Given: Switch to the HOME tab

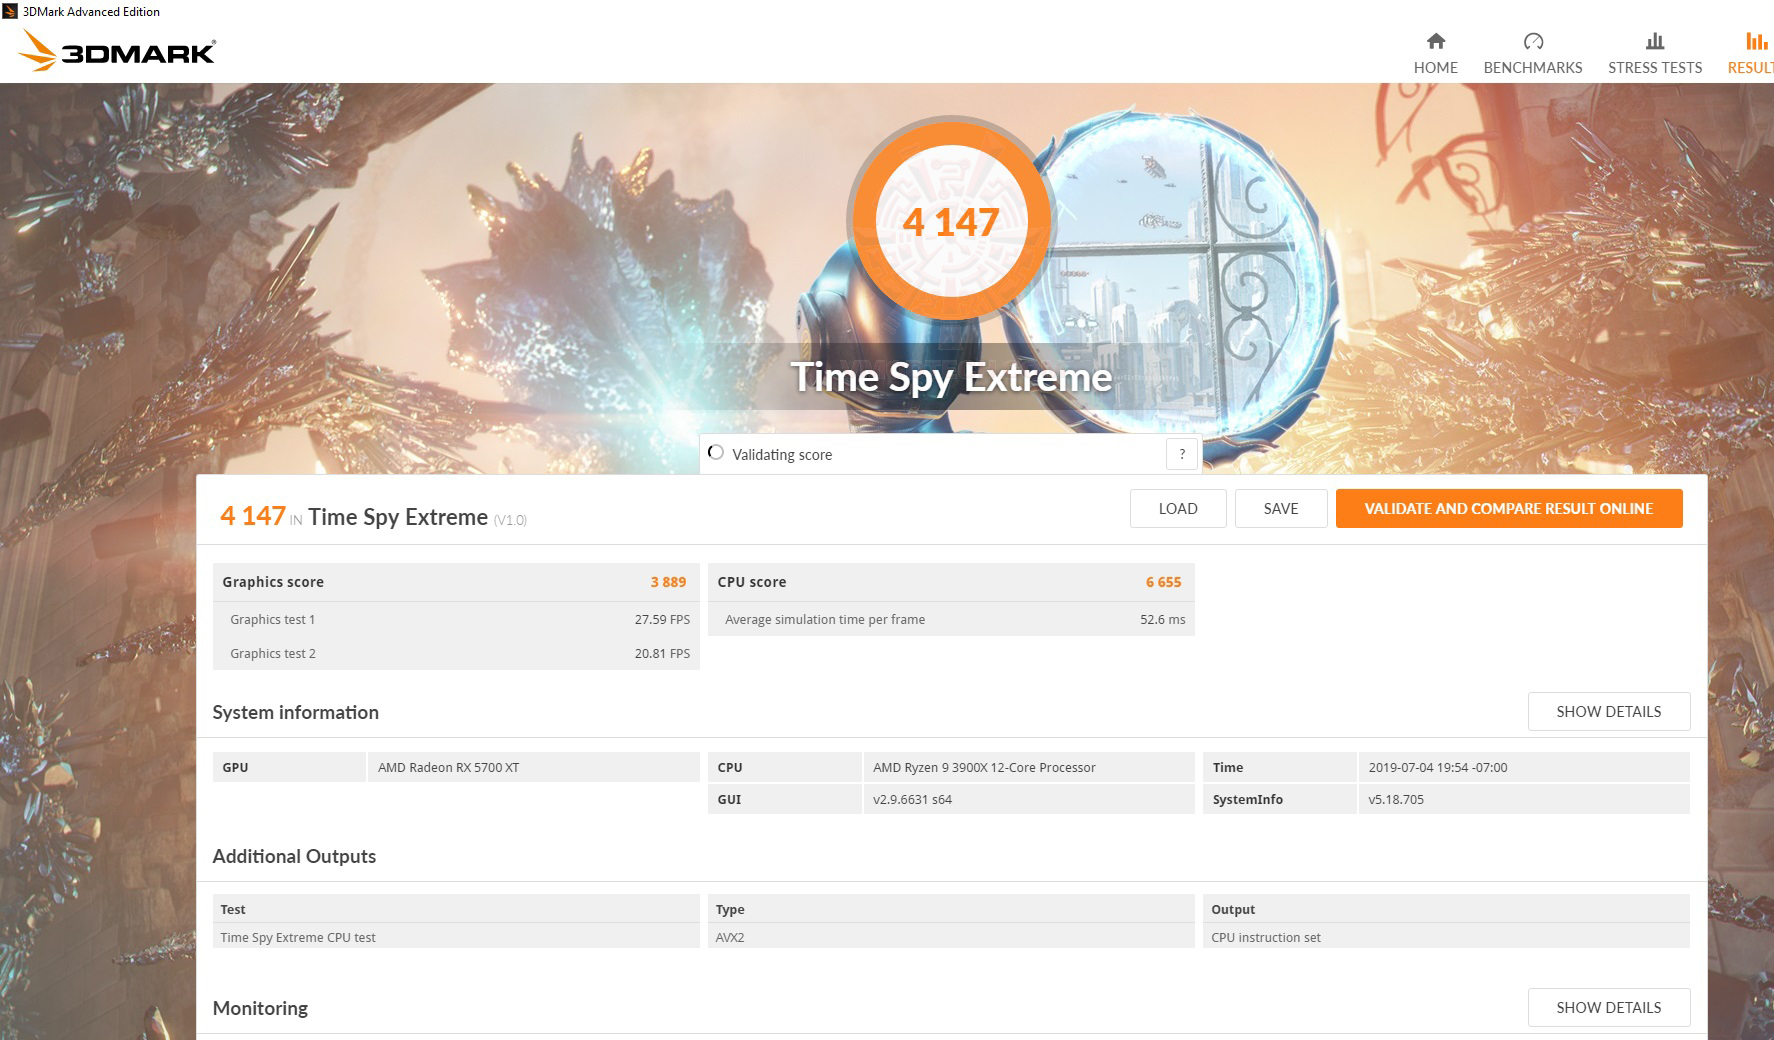Looking at the screenshot, I should pyautogui.click(x=1435, y=67).
